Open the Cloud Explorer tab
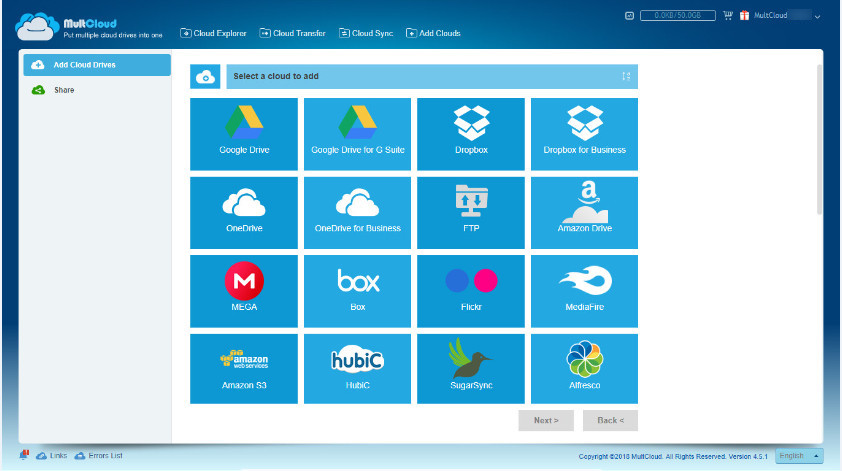This screenshot has width=842, height=471. [213, 33]
